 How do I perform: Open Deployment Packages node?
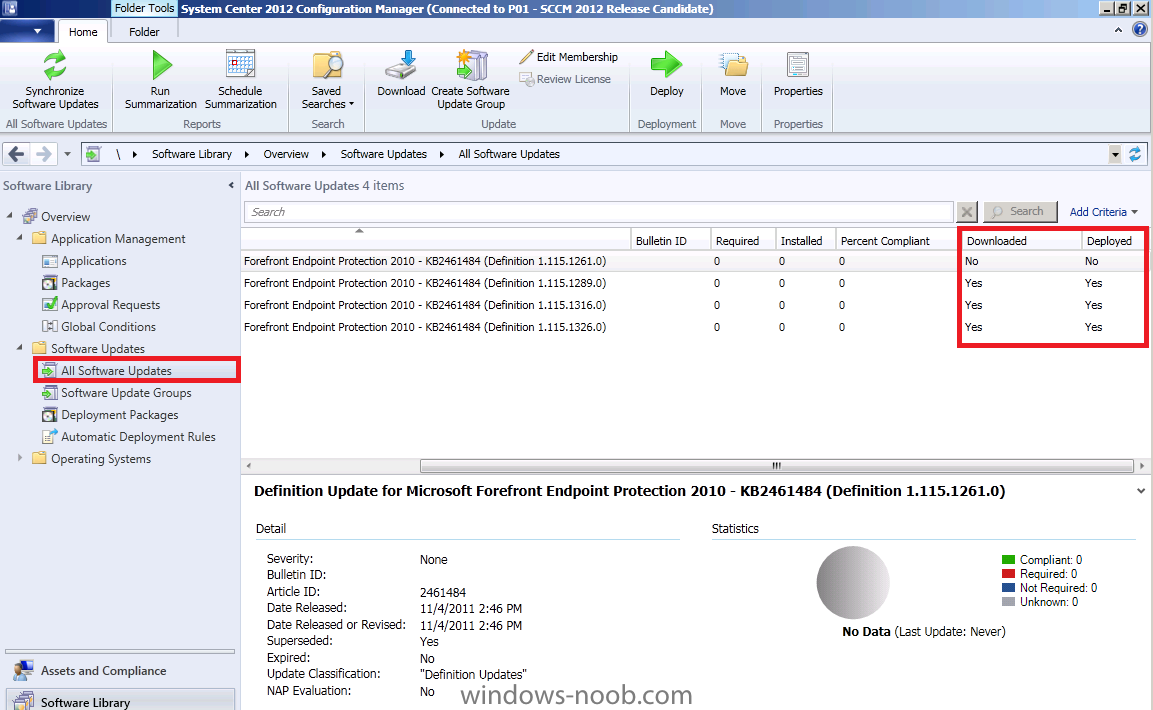click(x=110, y=415)
